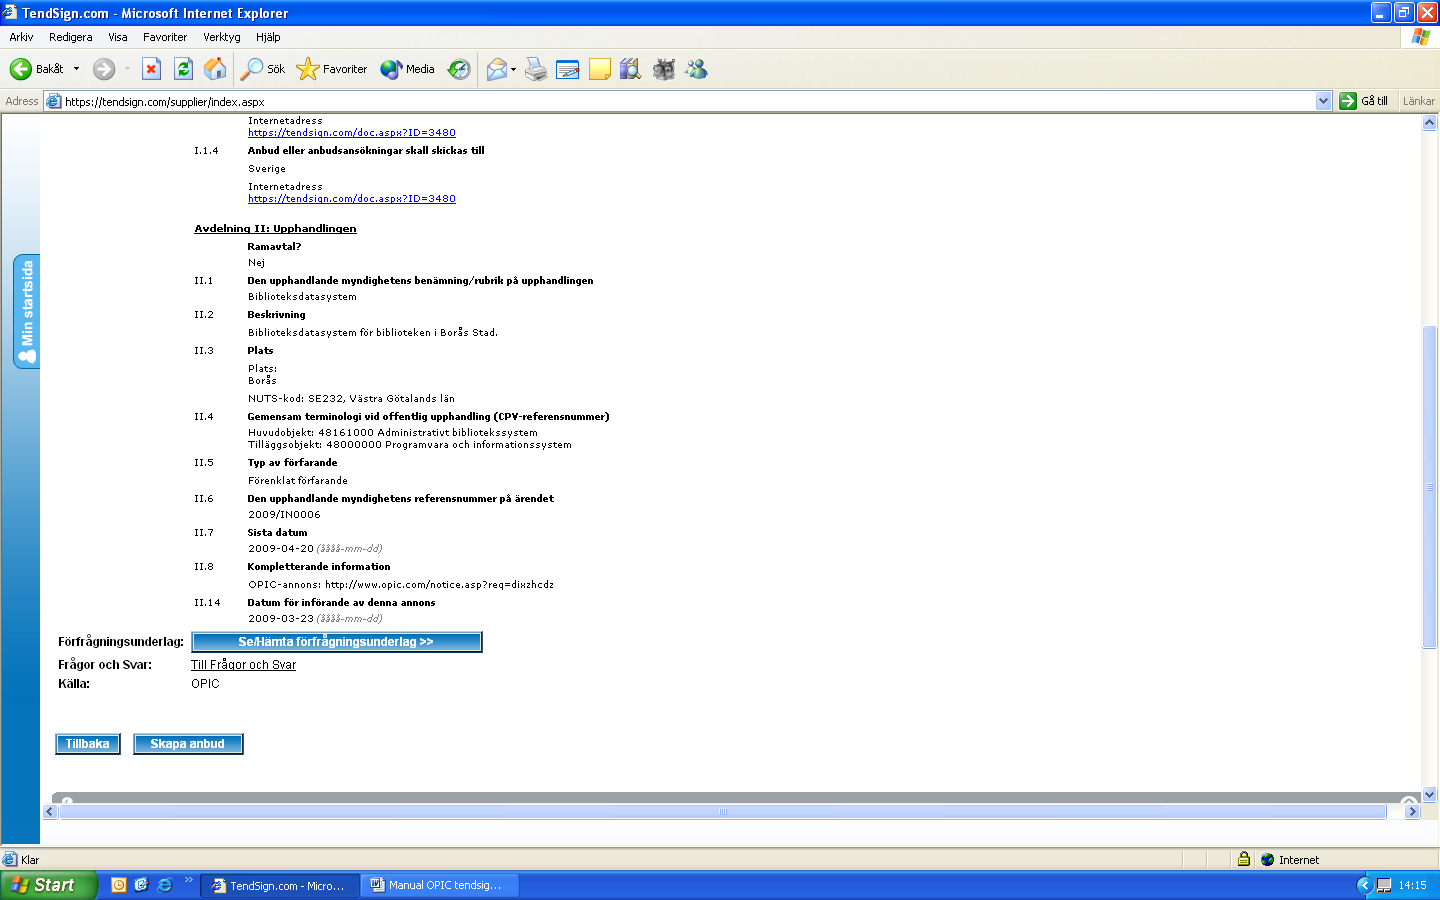Click the horizontal scrollbar thumb
Image resolution: width=1440 pixels, height=900 pixels.
(x=723, y=812)
